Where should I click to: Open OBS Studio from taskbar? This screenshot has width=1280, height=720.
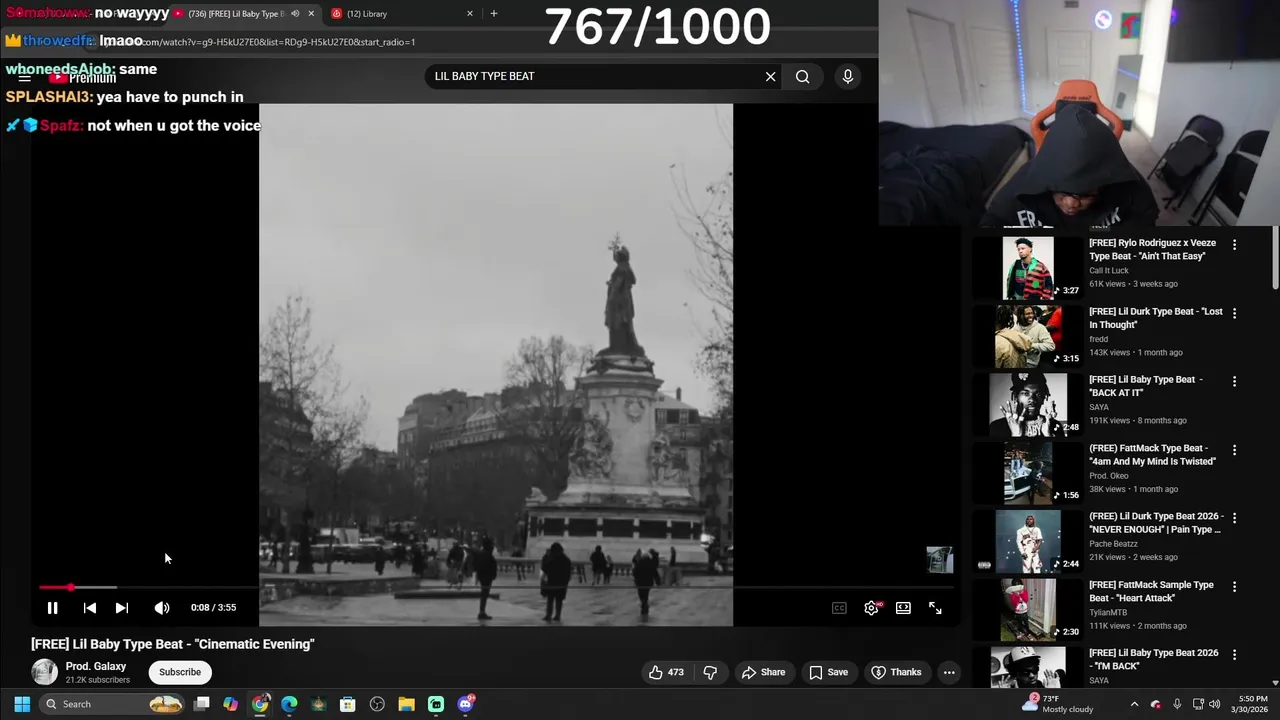[x=377, y=704]
